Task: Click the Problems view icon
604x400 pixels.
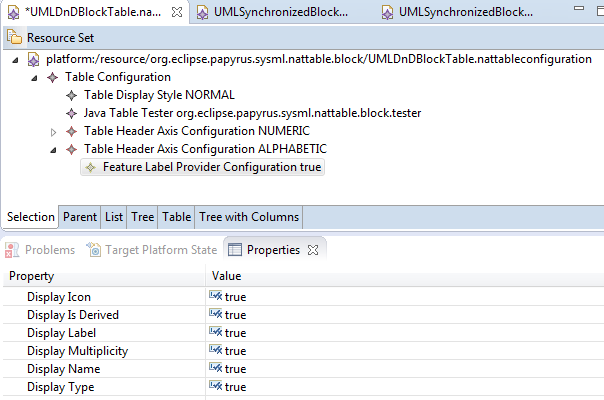Action: [x=12, y=250]
